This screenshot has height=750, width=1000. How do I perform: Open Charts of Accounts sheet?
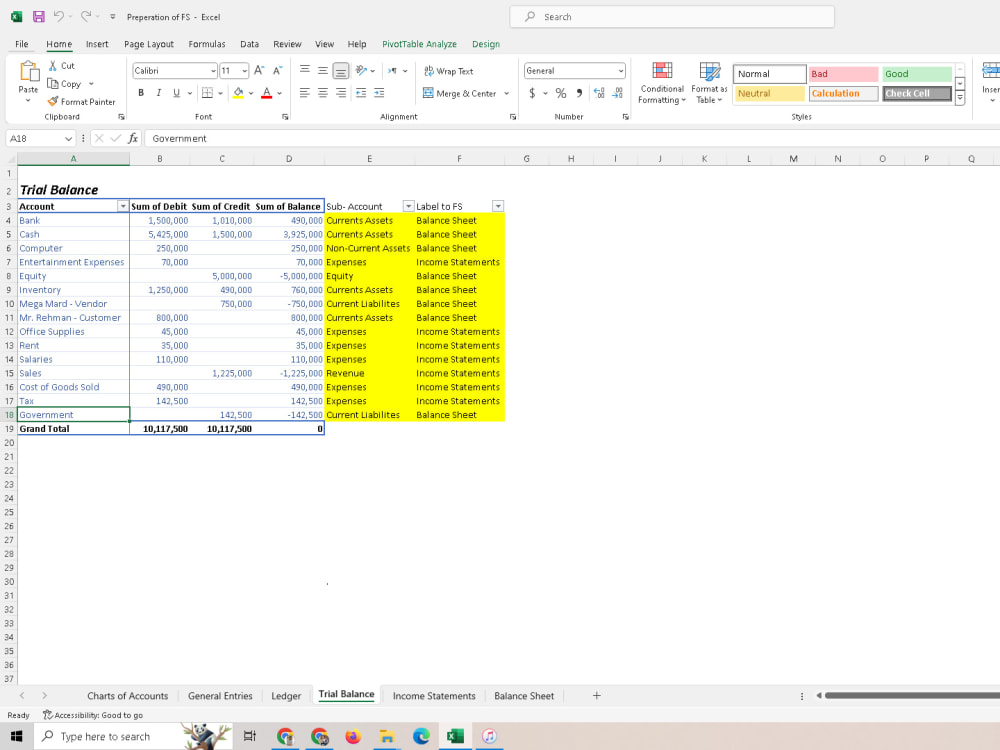pos(128,696)
